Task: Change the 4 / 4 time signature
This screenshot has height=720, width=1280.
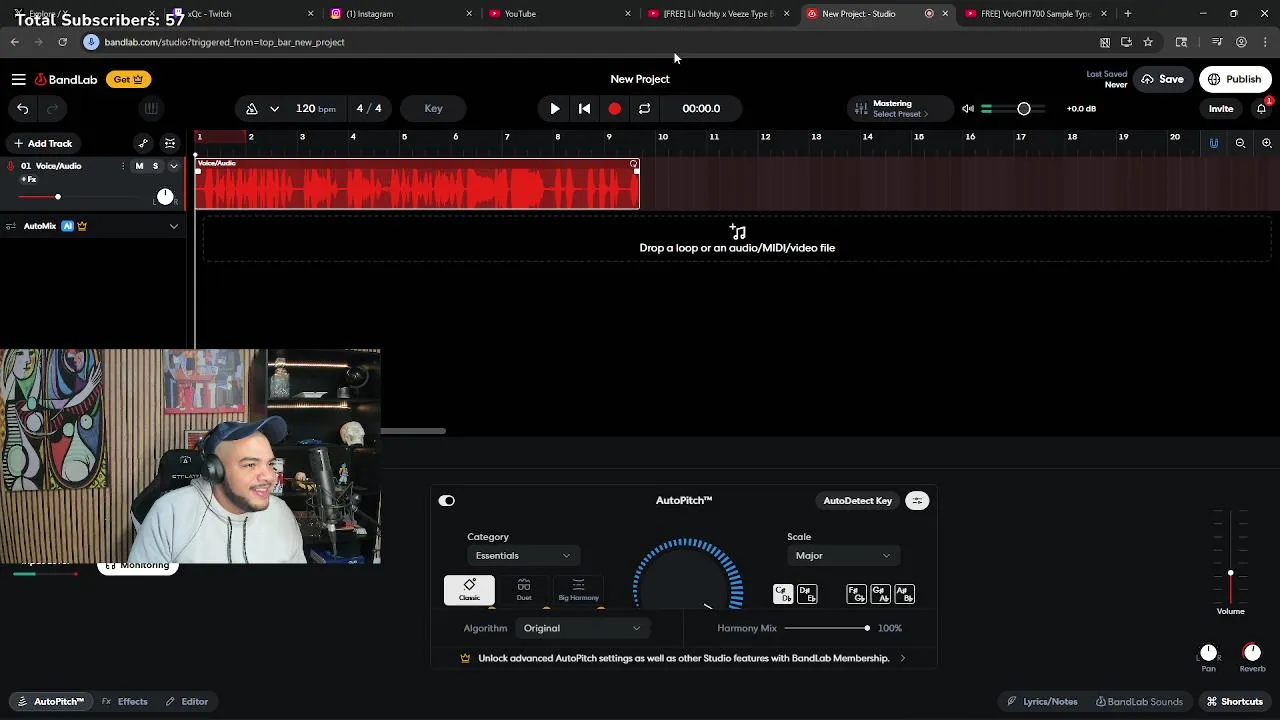Action: [x=369, y=109]
